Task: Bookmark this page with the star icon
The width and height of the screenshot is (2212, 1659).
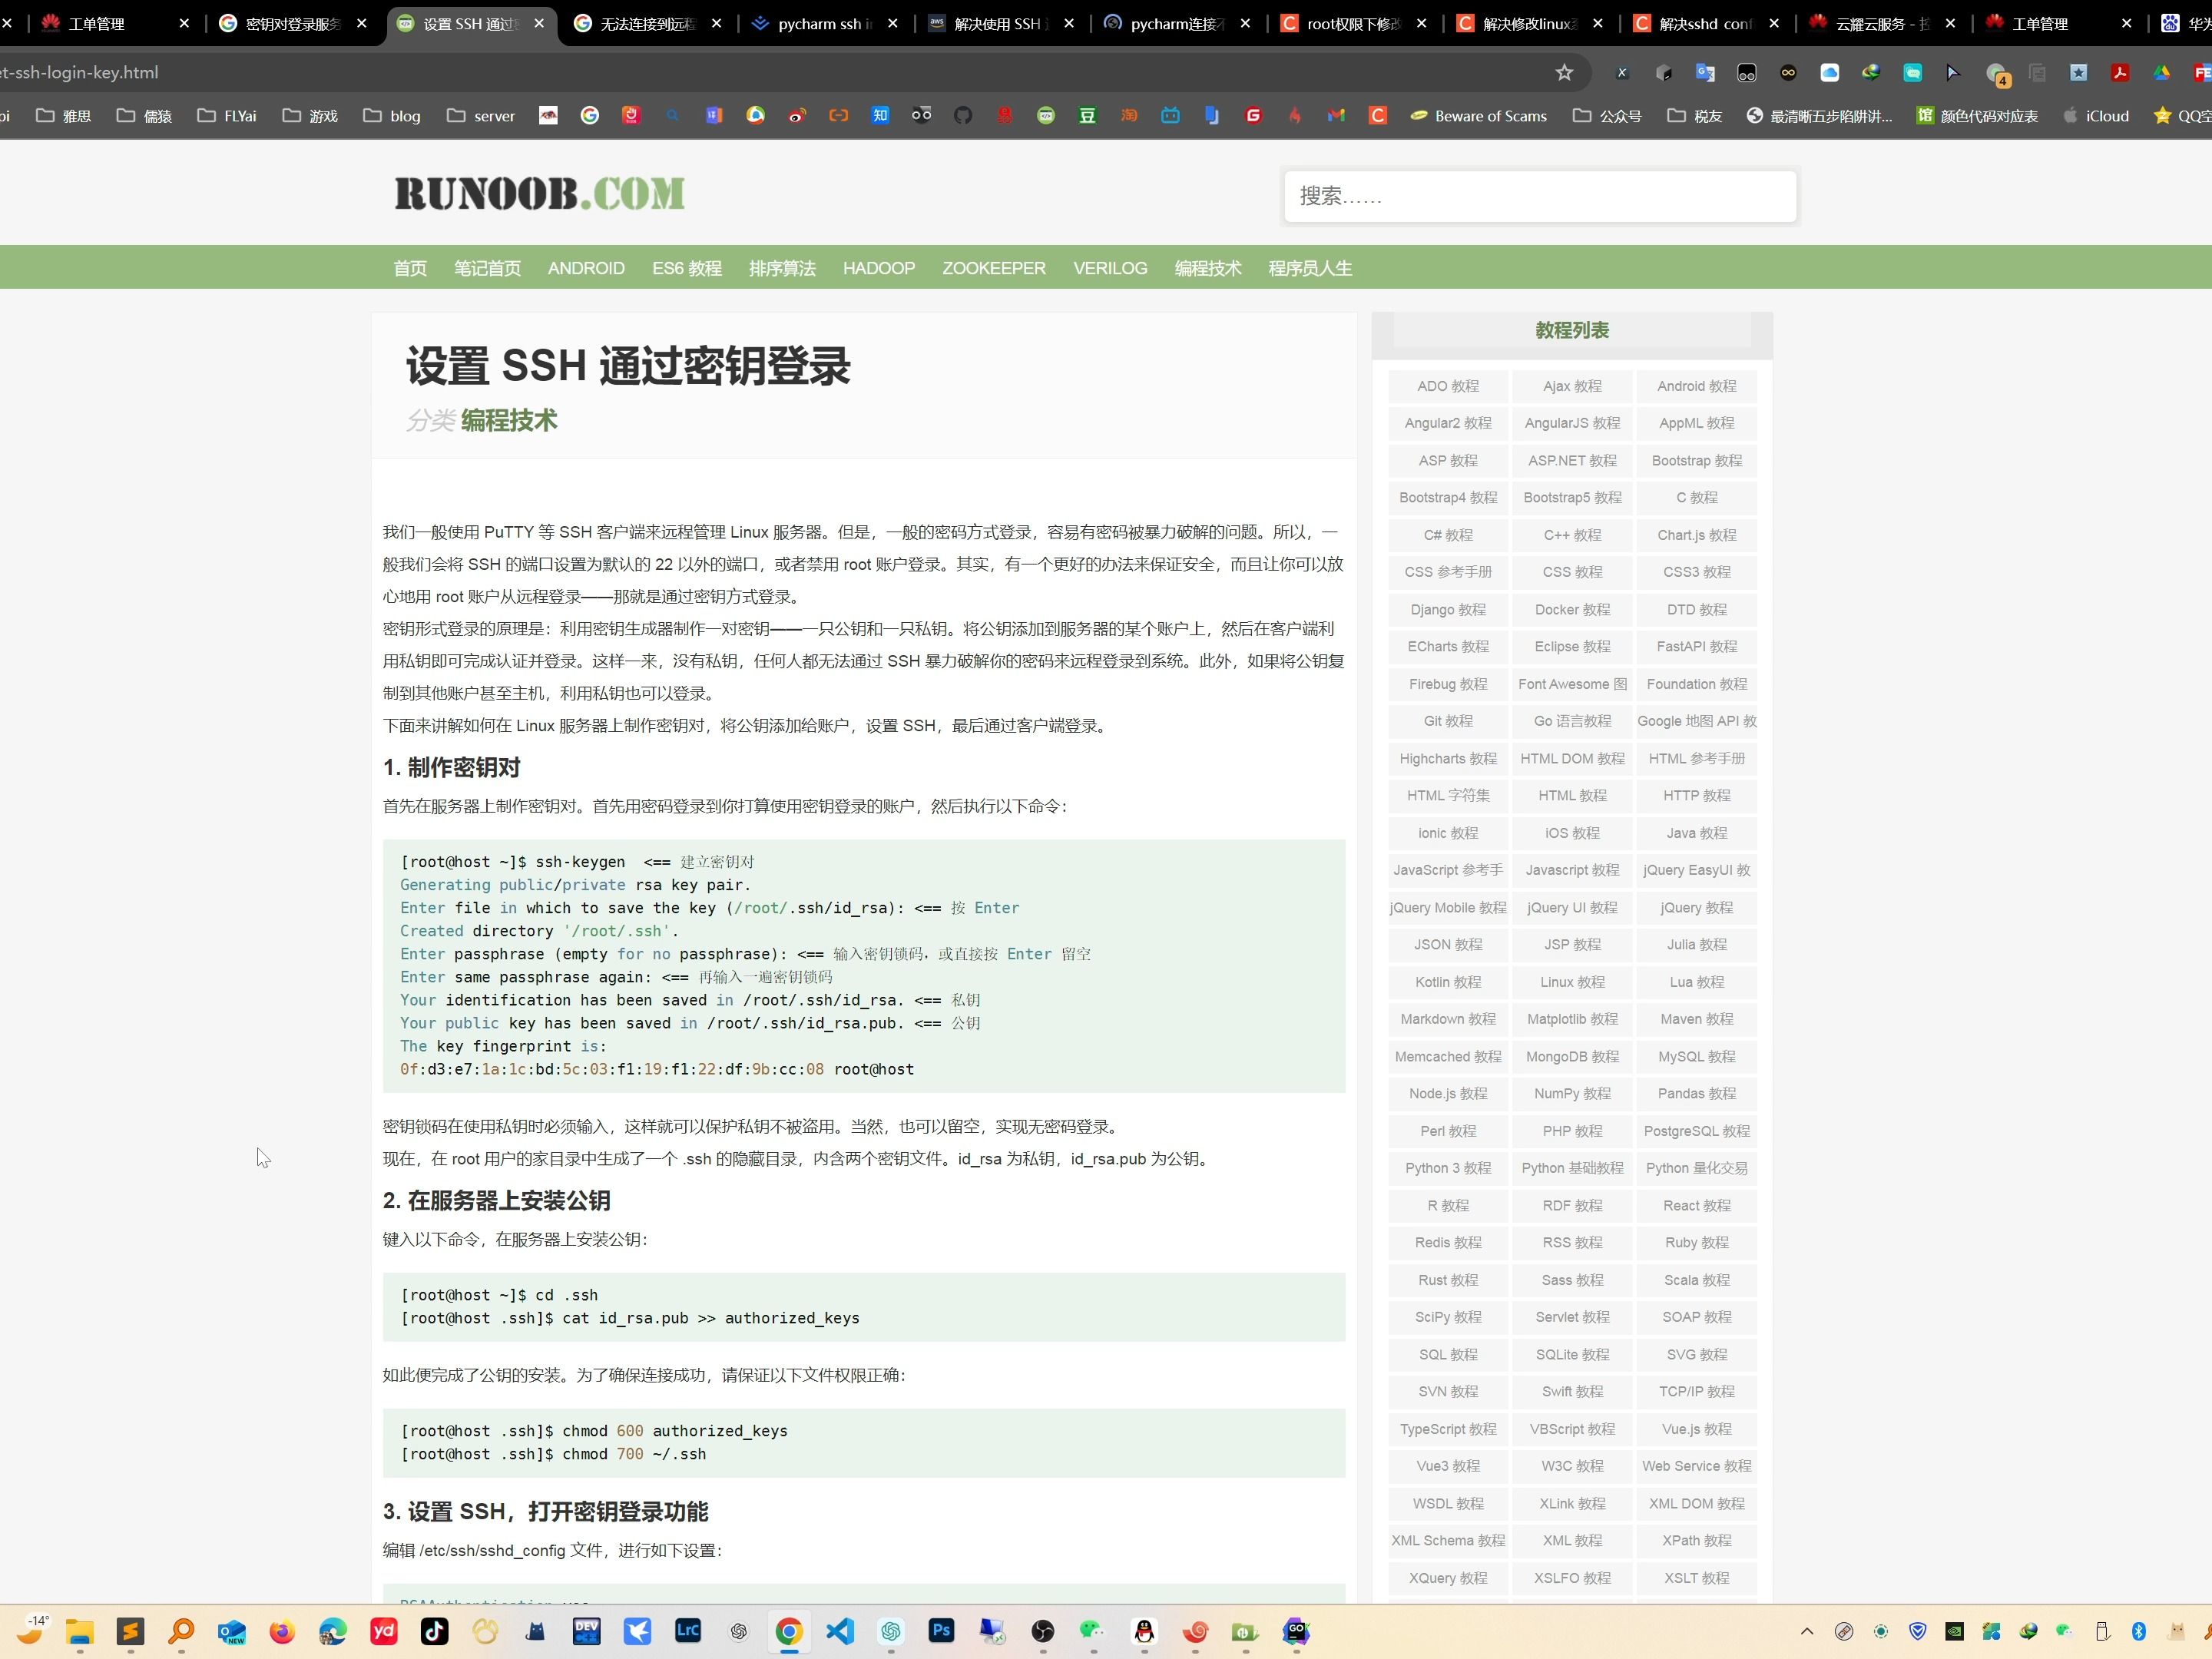Action: coord(1564,72)
